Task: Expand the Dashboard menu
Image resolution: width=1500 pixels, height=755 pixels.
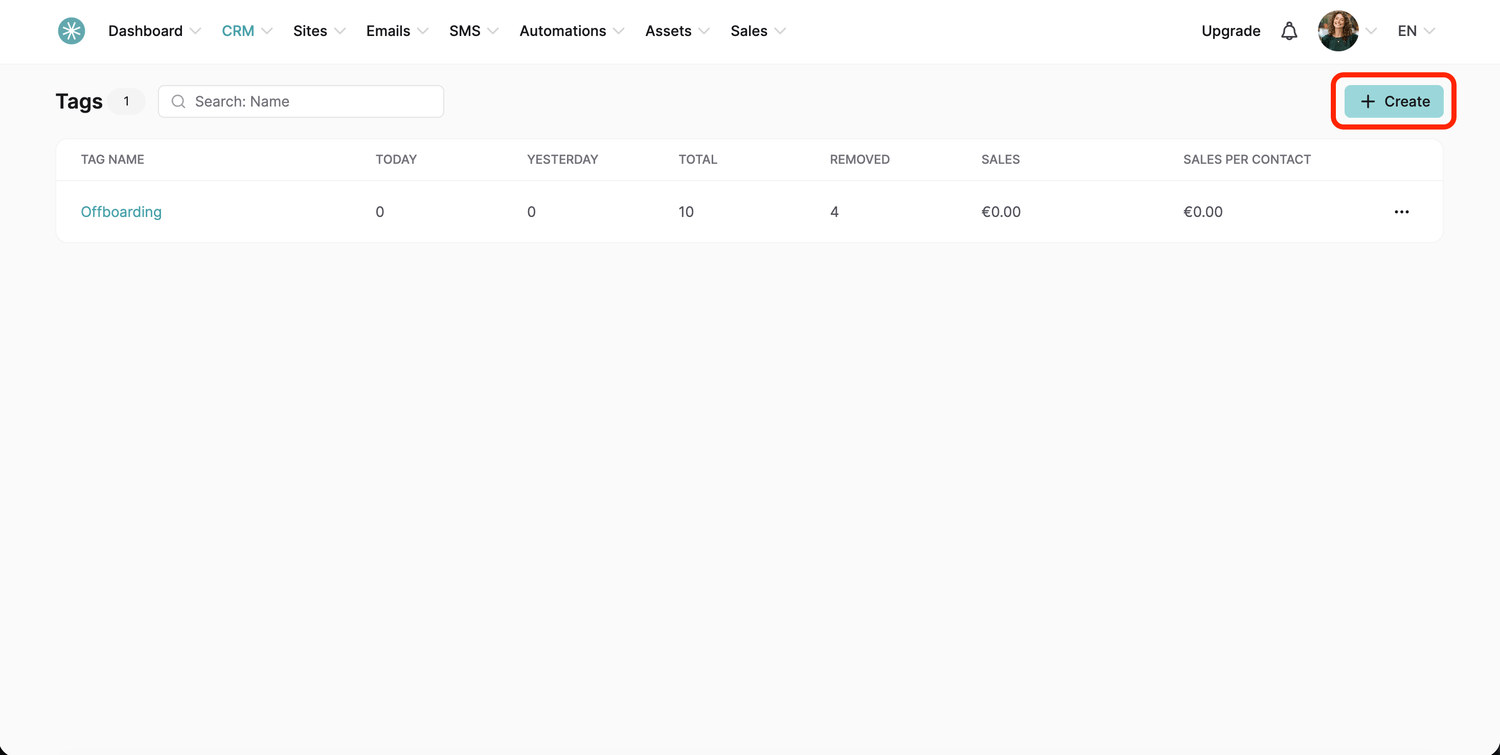Action: tap(155, 31)
